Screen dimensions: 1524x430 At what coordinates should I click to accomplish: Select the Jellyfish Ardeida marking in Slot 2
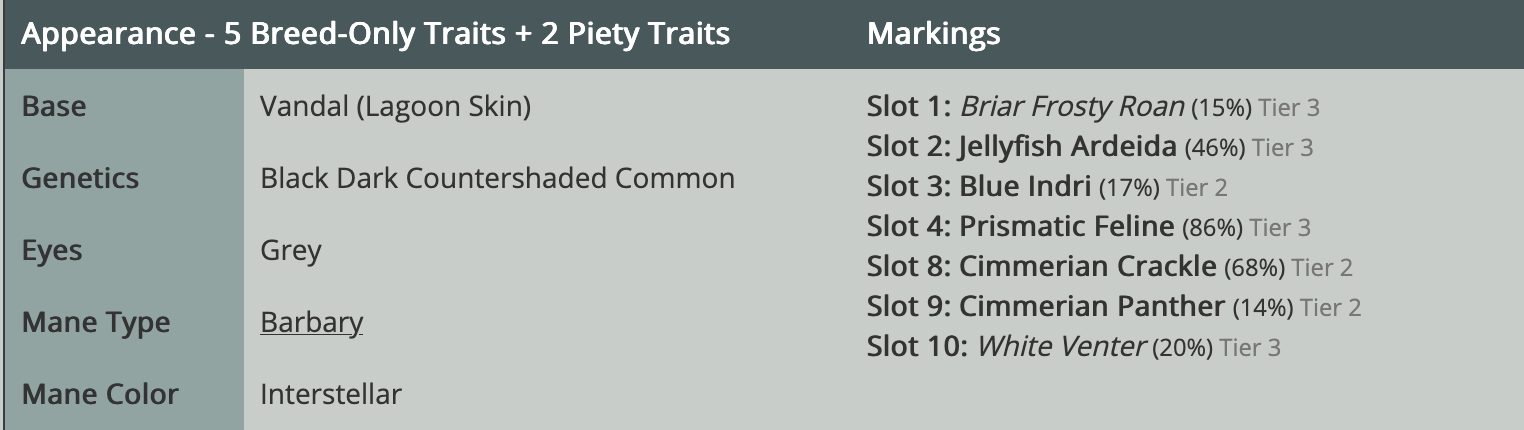[1067, 147]
